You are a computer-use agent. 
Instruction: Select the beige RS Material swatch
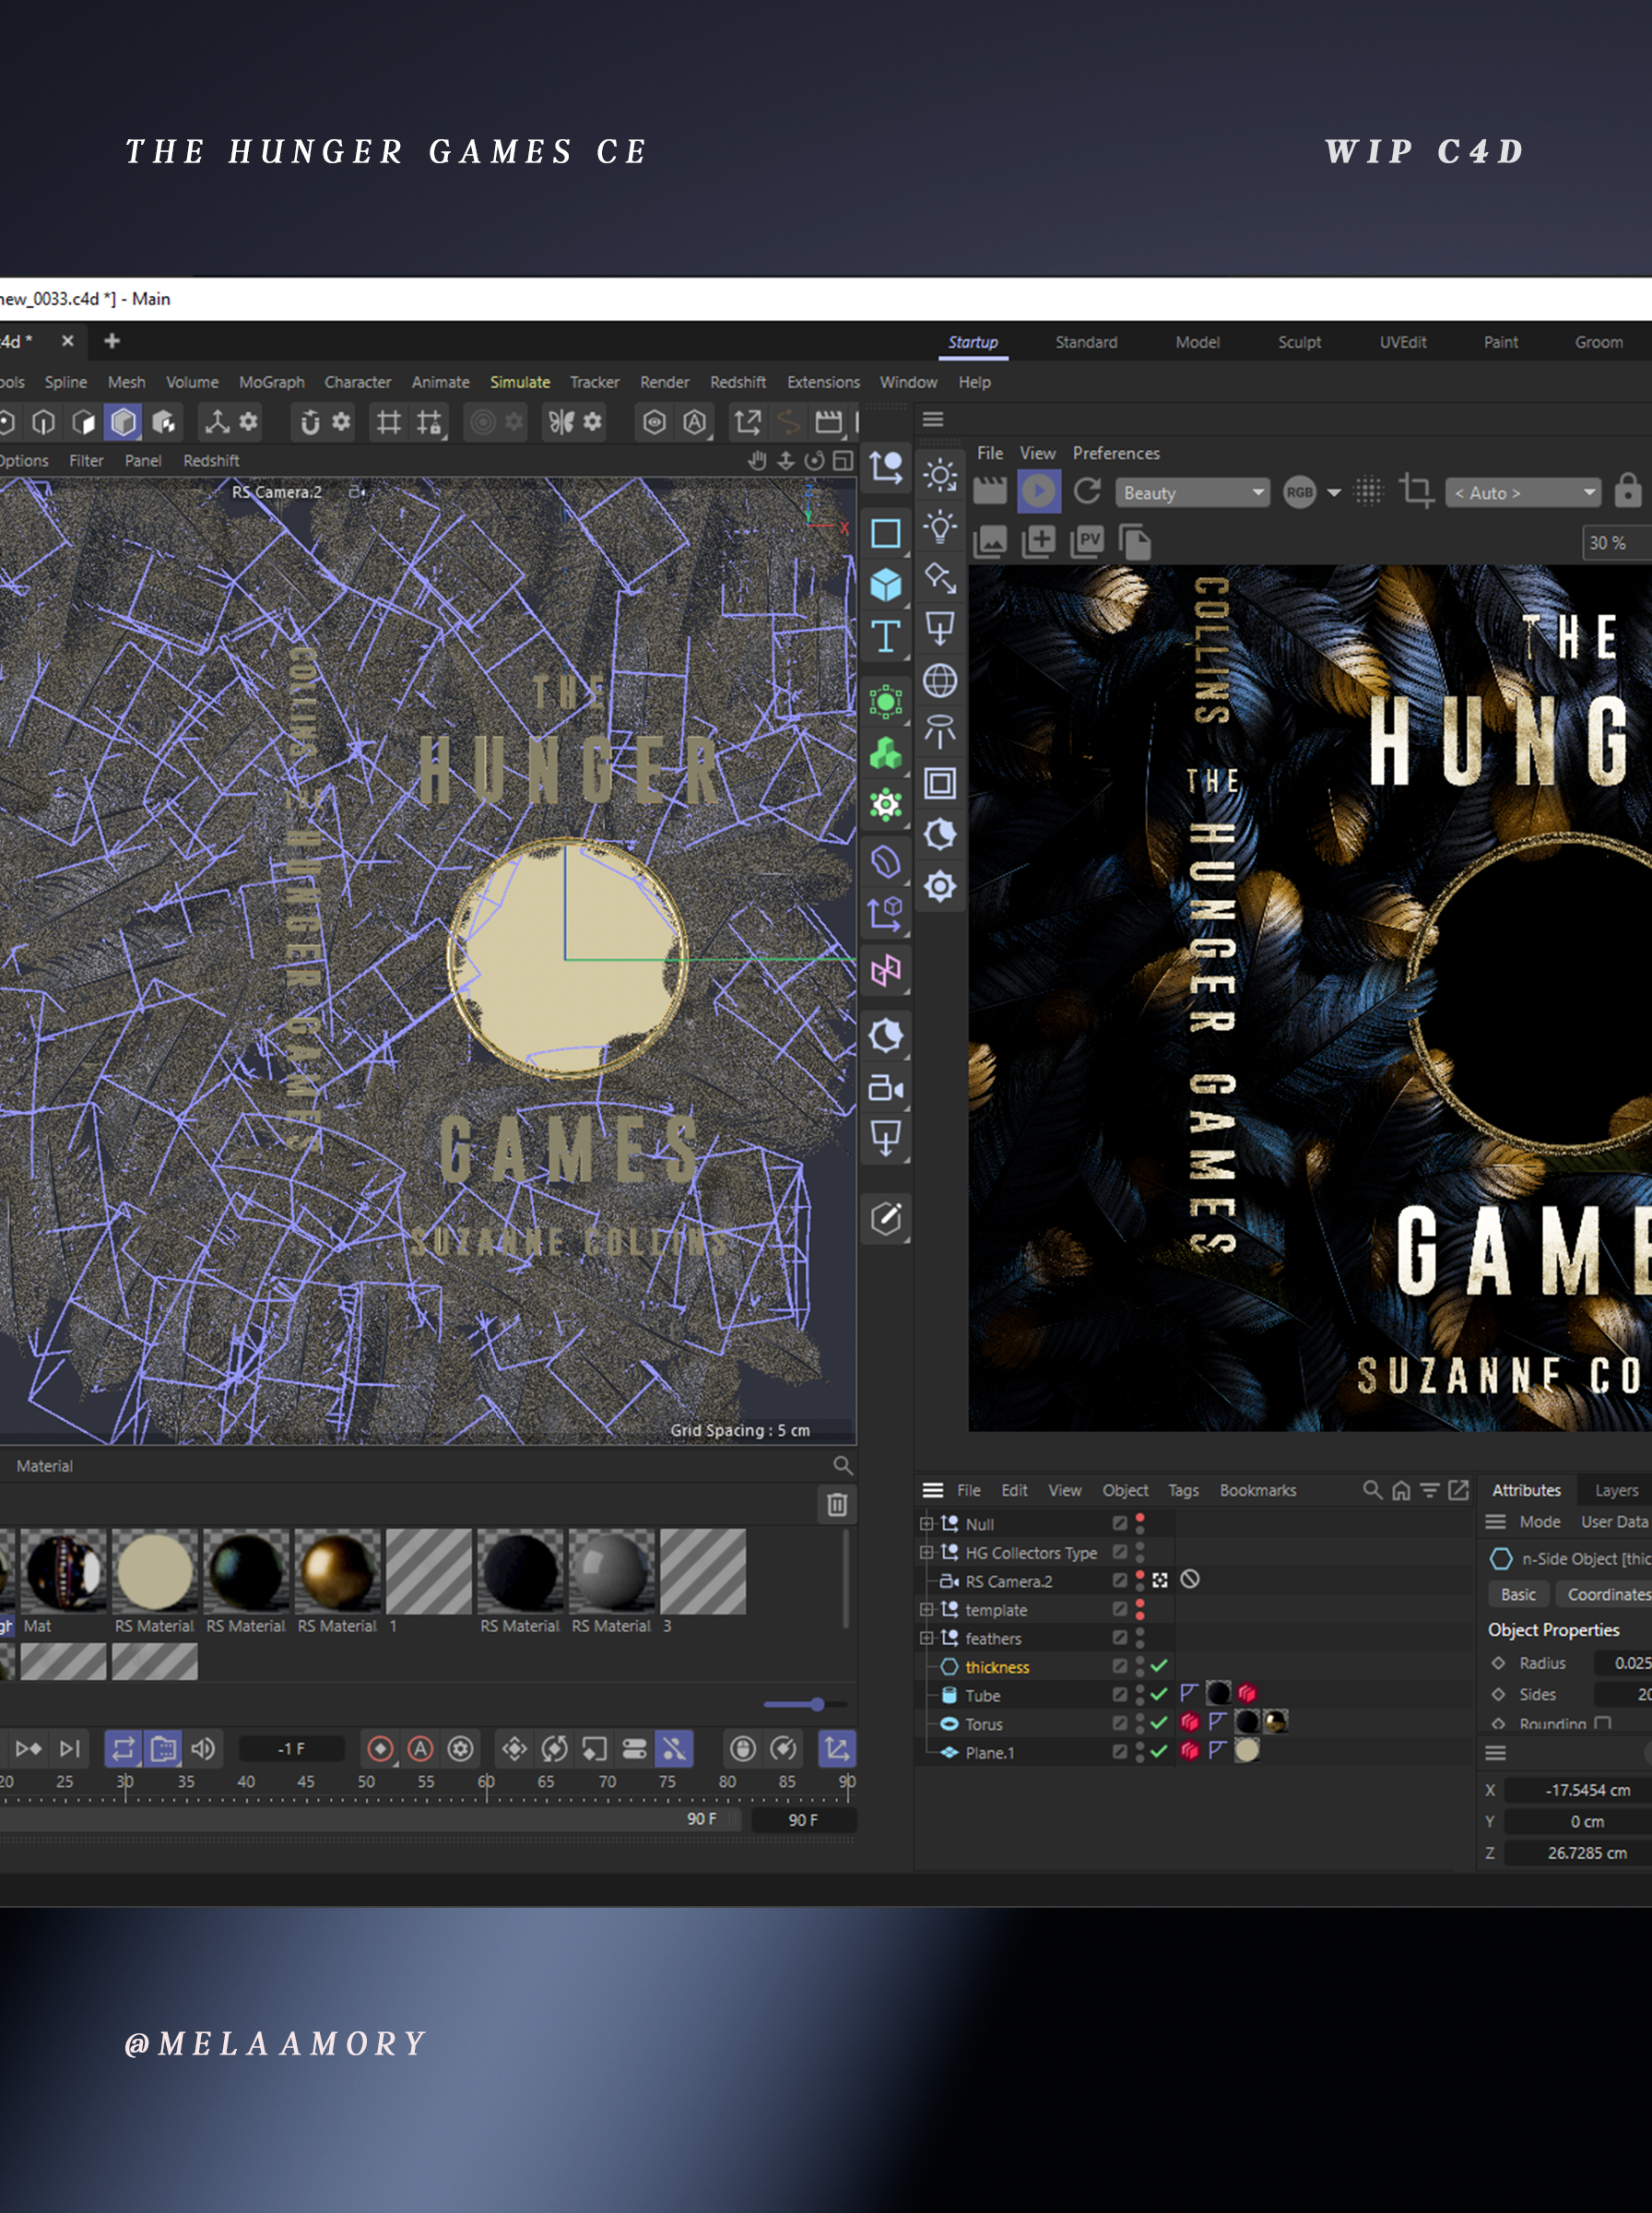[x=155, y=1571]
